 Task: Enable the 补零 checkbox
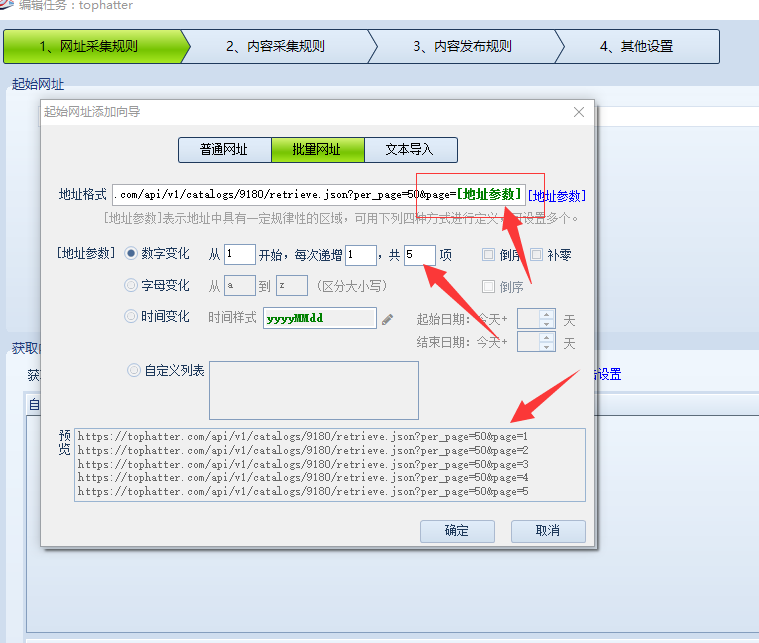click(536, 255)
